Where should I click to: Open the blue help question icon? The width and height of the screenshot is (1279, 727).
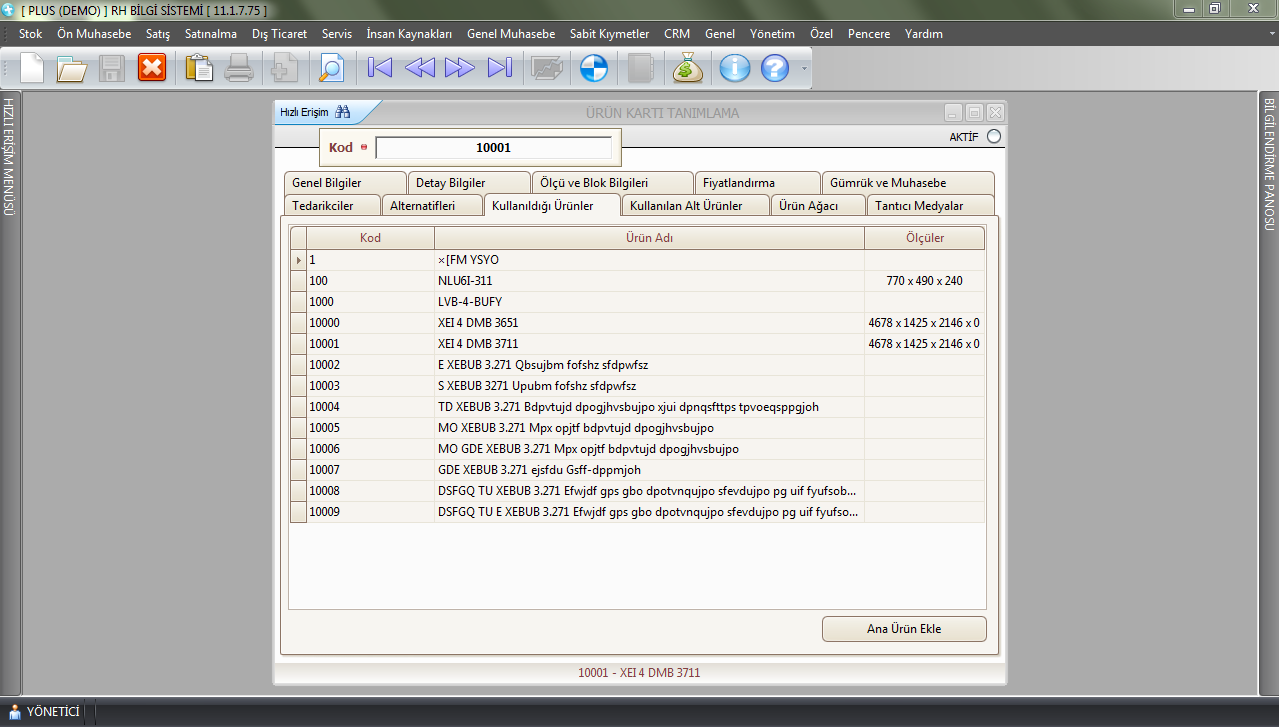tap(775, 68)
